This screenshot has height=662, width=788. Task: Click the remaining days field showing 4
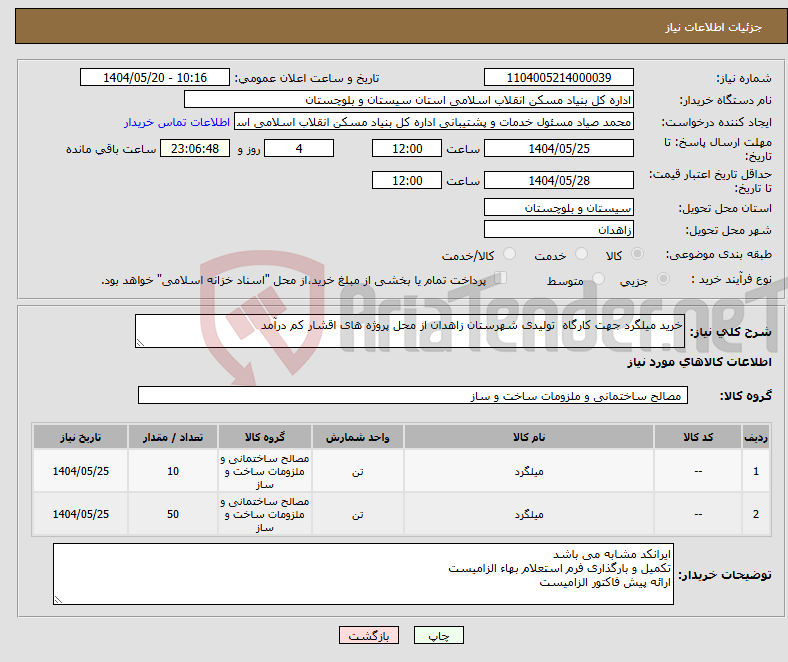click(299, 148)
